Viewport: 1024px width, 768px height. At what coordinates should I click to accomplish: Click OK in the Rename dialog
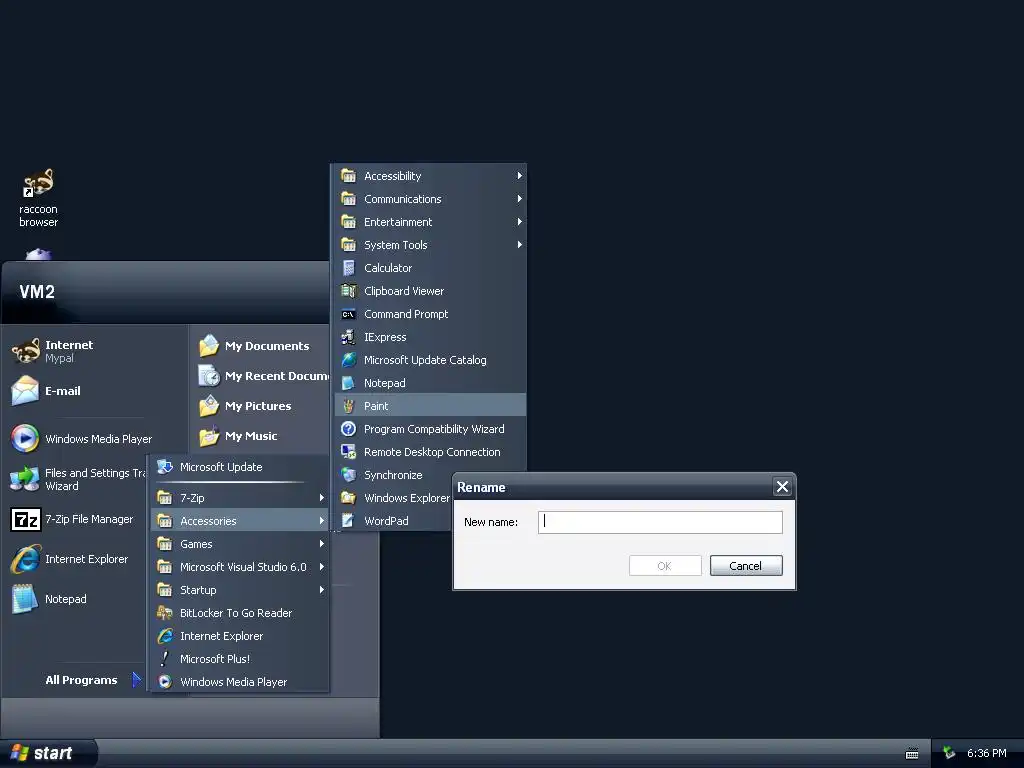pyautogui.click(x=665, y=566)
